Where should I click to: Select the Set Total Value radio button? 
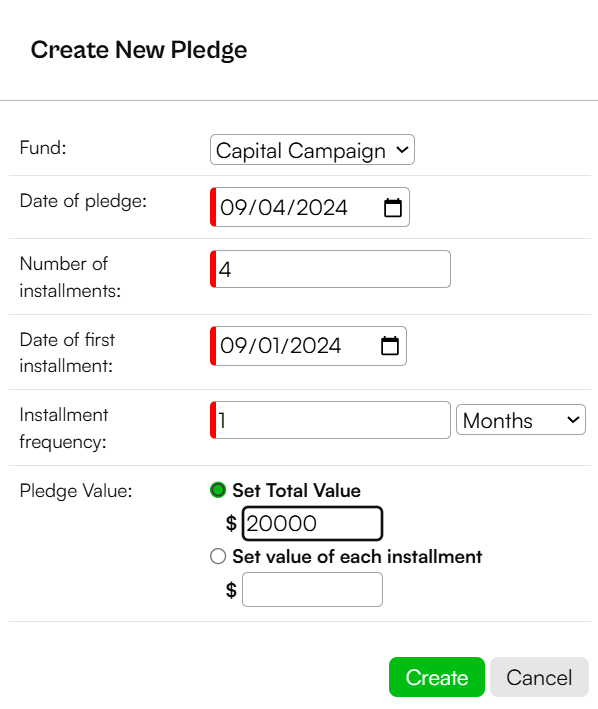click(x=218, y=490)
